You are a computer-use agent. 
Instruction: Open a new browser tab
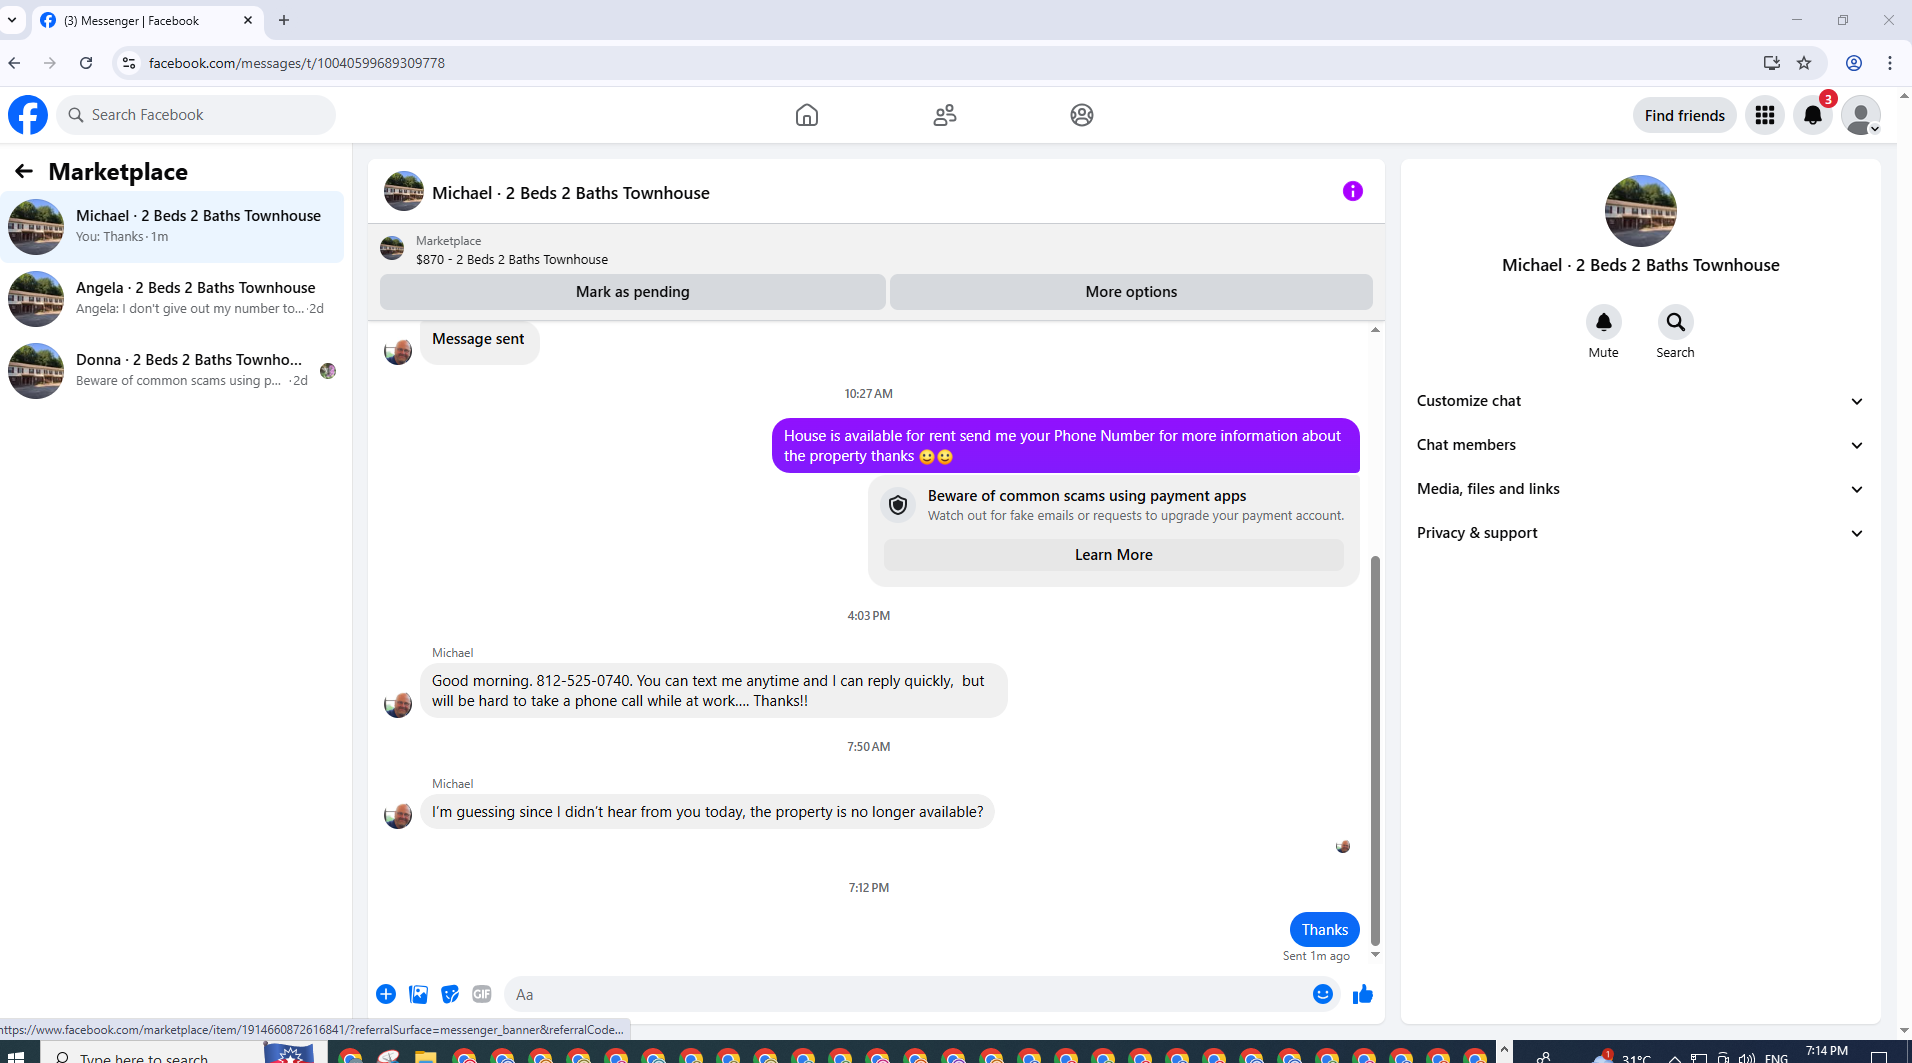(x=284, y=20)
